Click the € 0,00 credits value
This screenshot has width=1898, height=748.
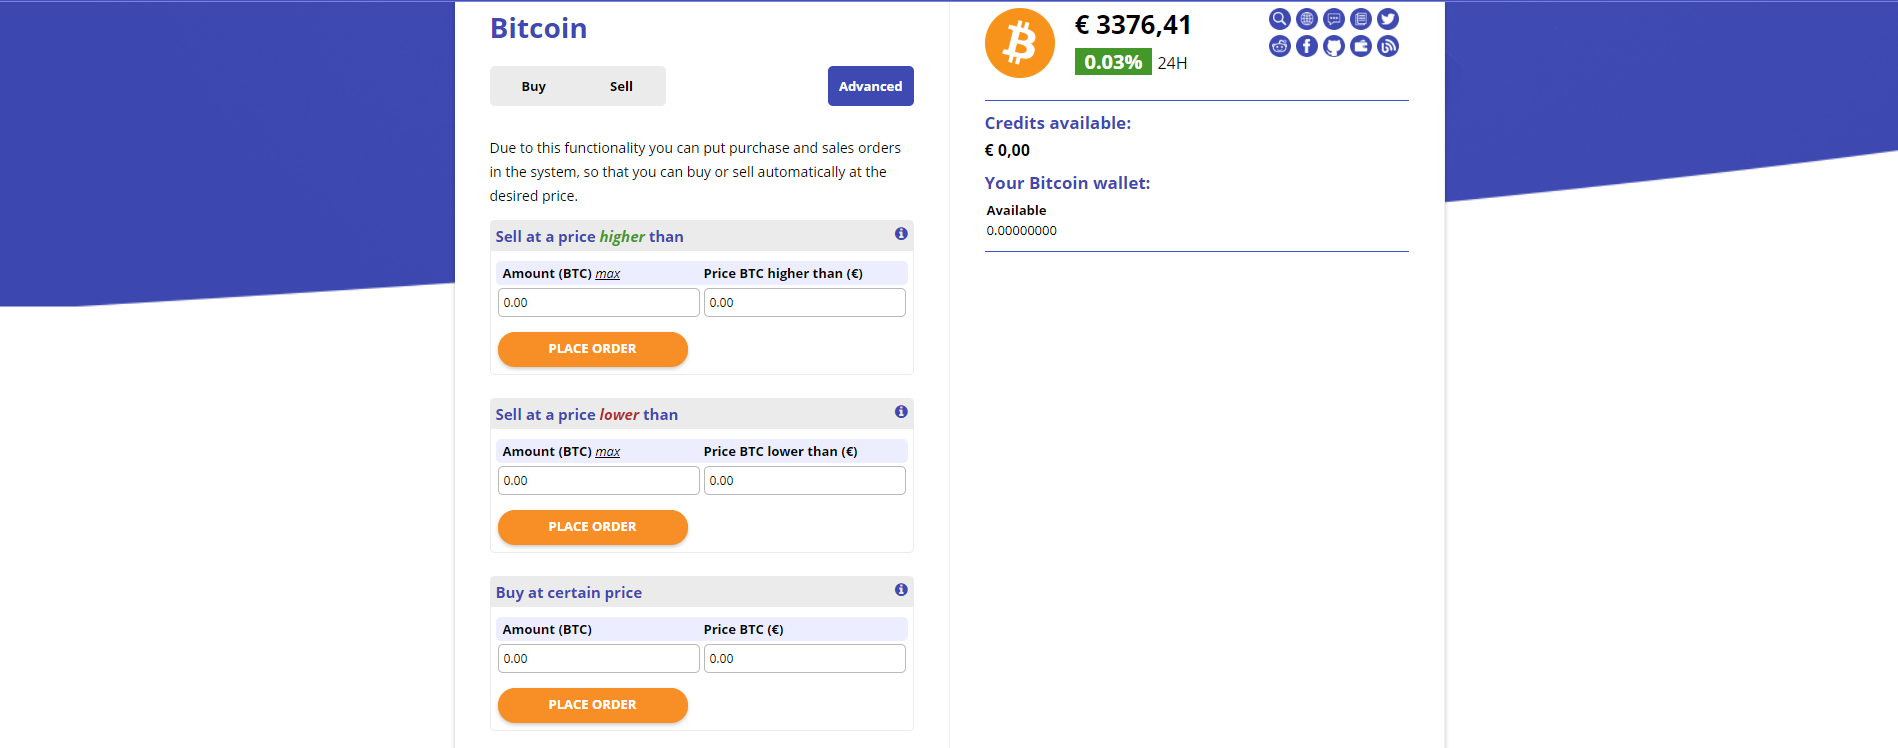1007,150
